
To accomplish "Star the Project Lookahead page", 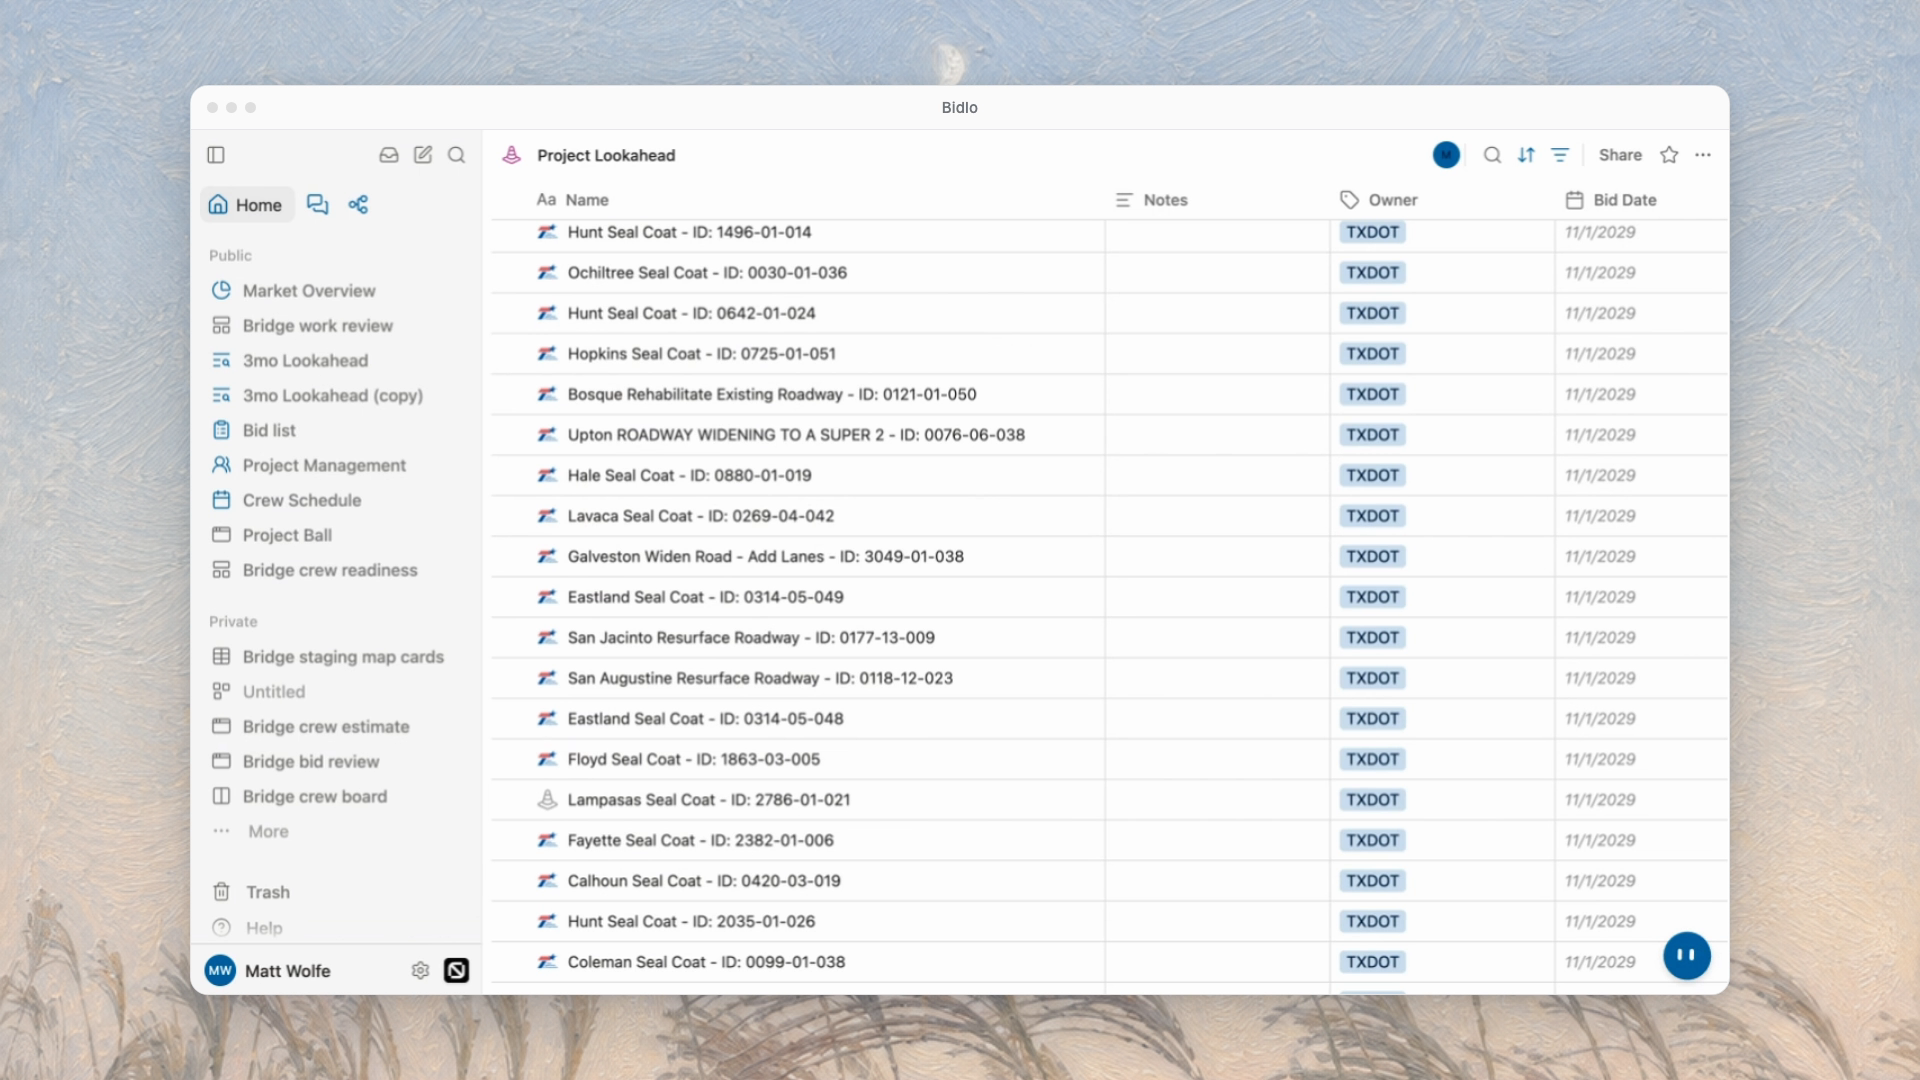I will 1669,155.
